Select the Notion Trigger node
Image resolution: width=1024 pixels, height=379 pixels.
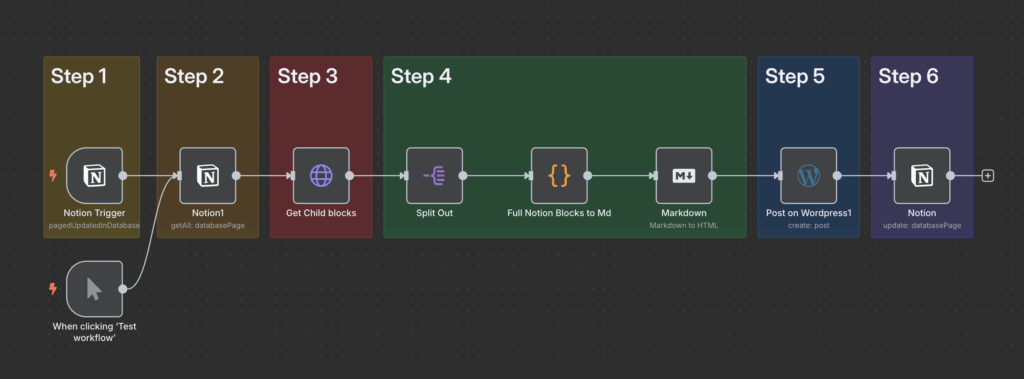pos(95,175)
